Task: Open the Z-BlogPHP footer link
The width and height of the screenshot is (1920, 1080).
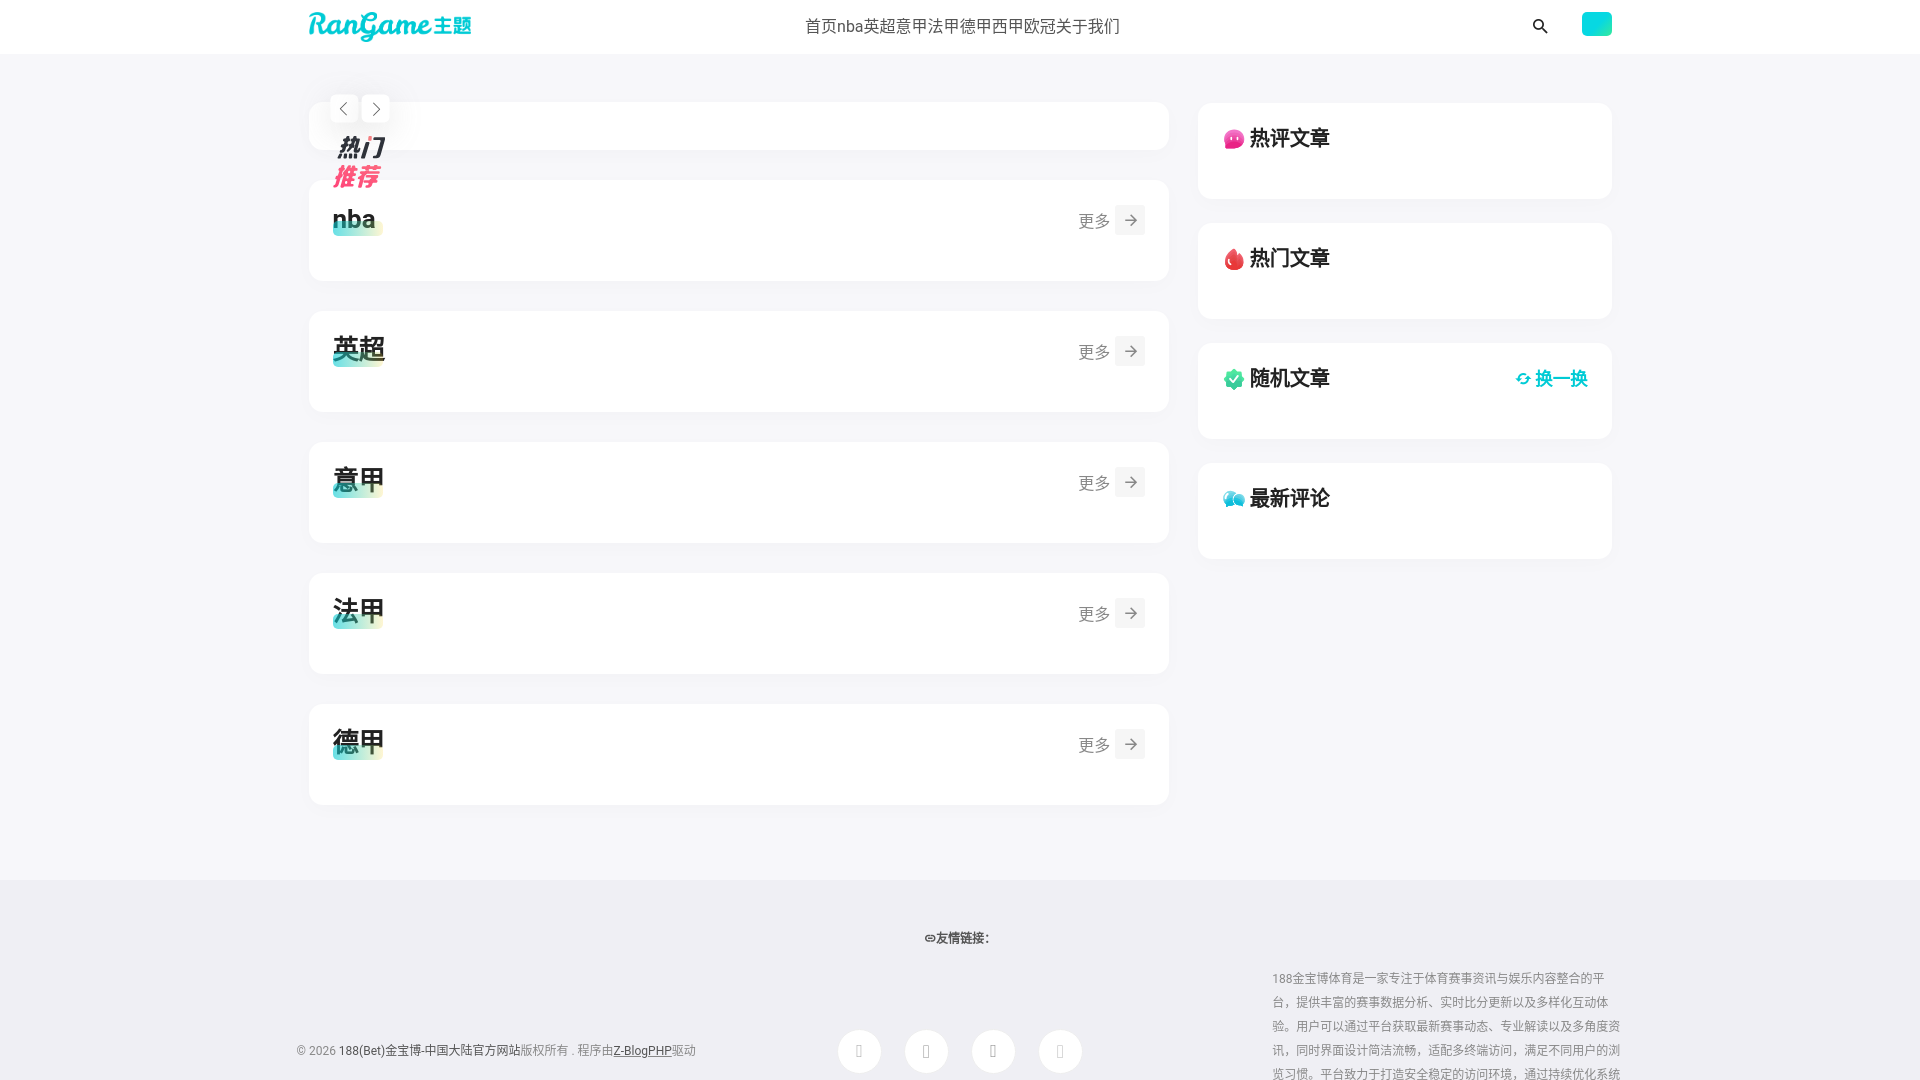Action: [642, 1051]
